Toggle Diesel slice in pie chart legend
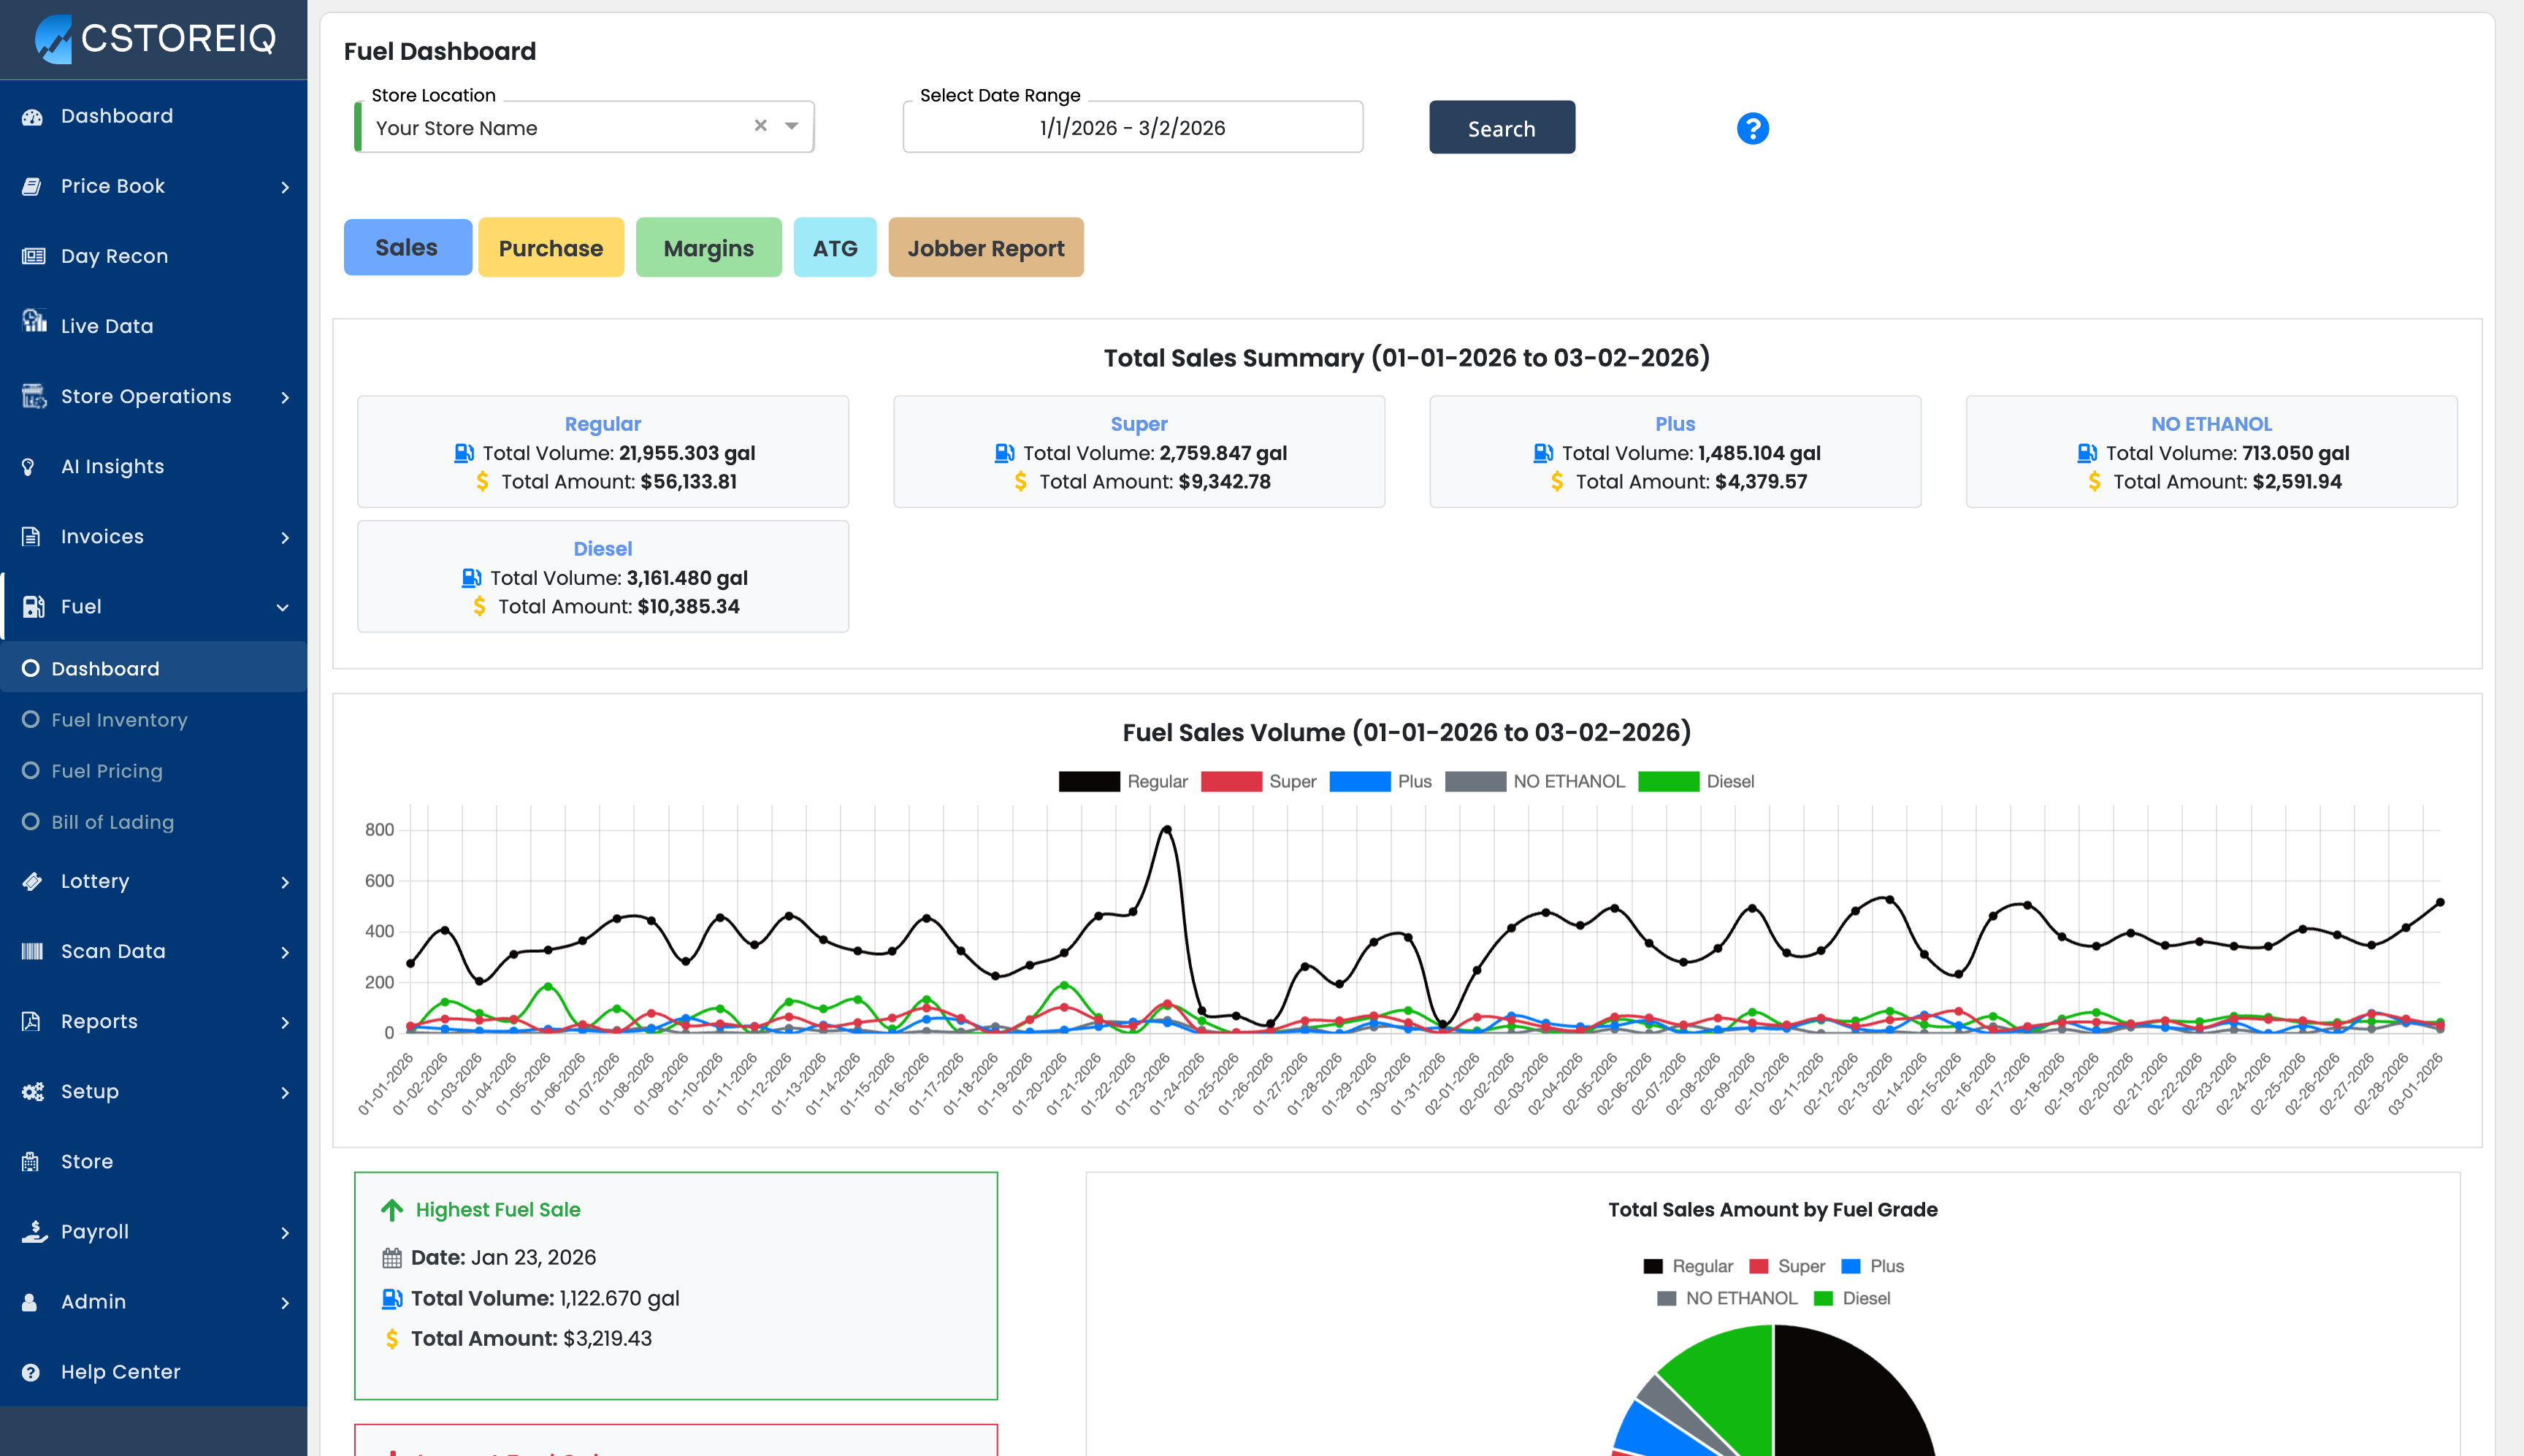Image resolution: width=2524 pixels, height=1456 pixels. [1823, 1298]
